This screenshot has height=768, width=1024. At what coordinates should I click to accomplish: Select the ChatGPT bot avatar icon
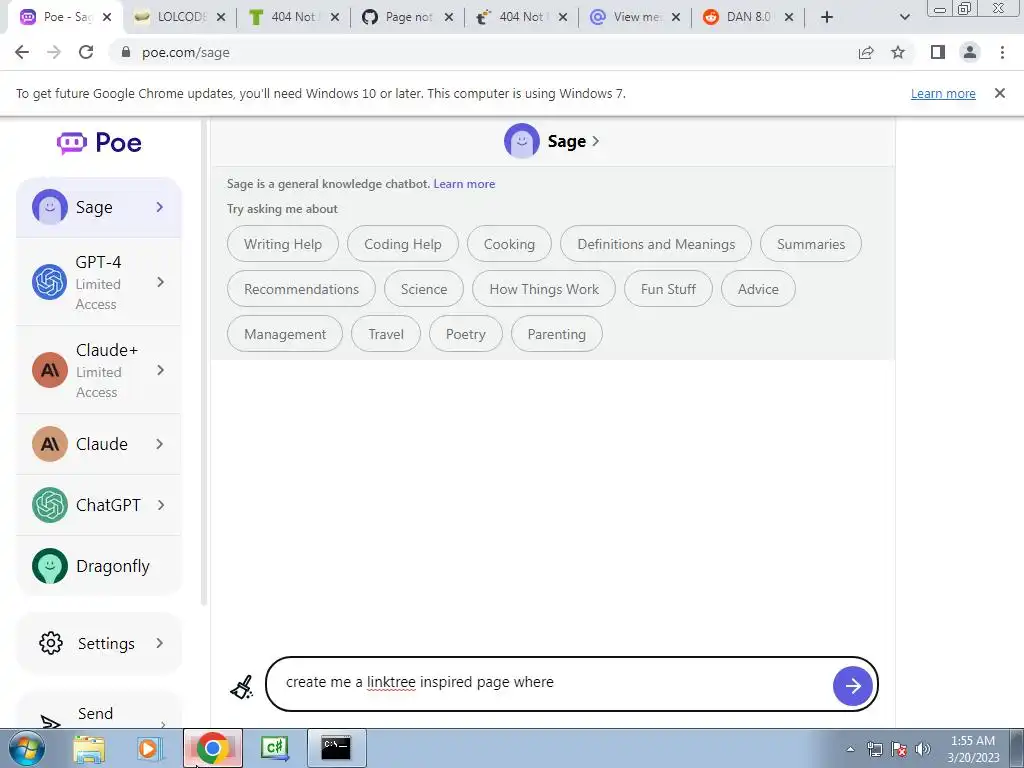tap(50, 505)
